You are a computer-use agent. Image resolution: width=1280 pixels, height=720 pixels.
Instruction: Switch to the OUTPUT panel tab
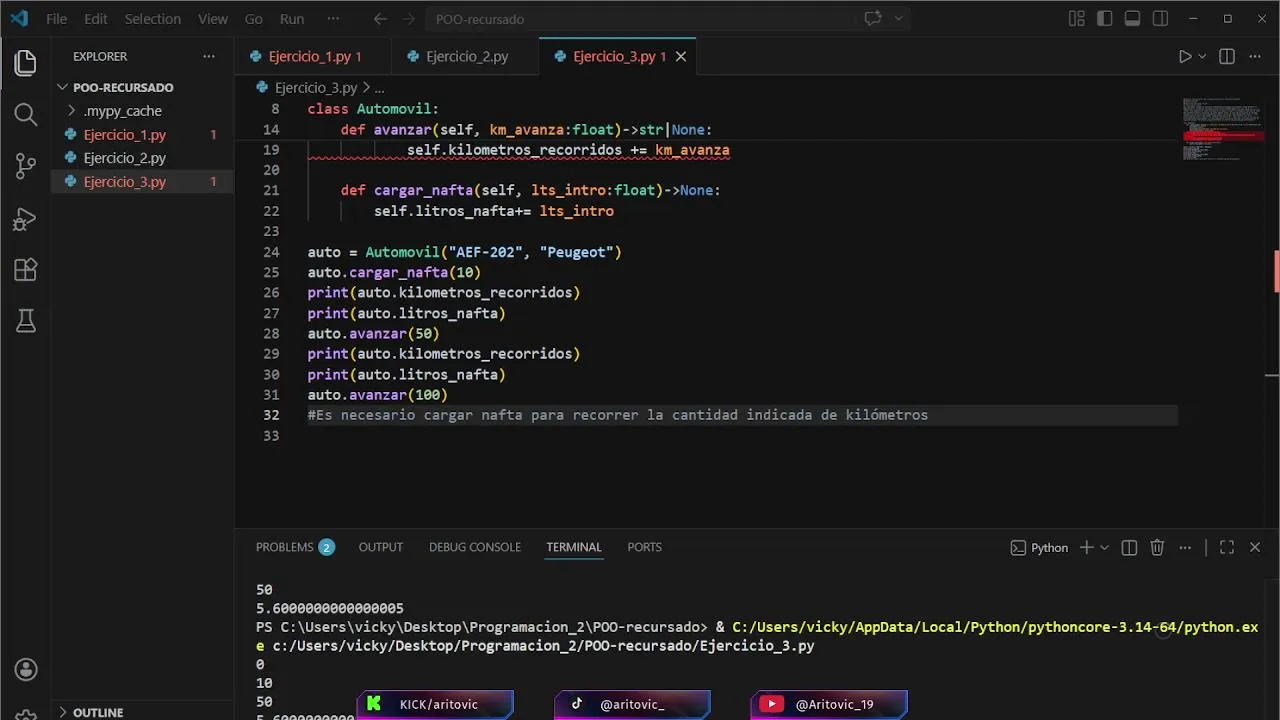point(381,547)
